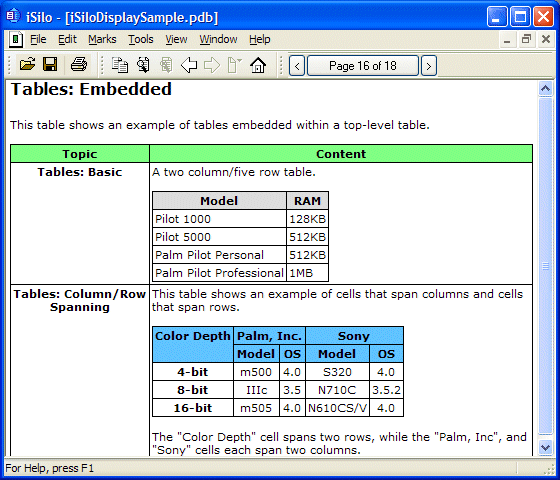Open the Help menu
560x480 pixels.
tap(260, 39)
